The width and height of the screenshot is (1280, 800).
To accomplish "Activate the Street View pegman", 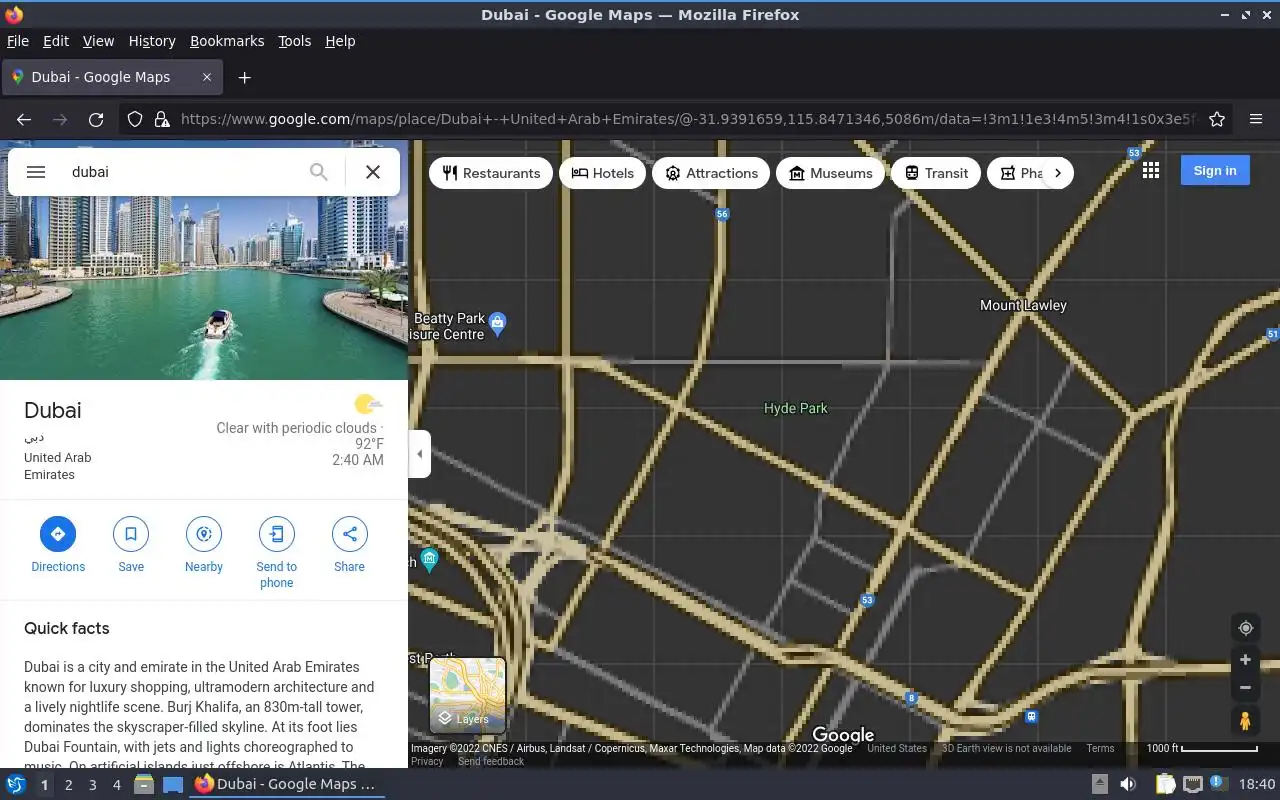I will point(1245,720).
